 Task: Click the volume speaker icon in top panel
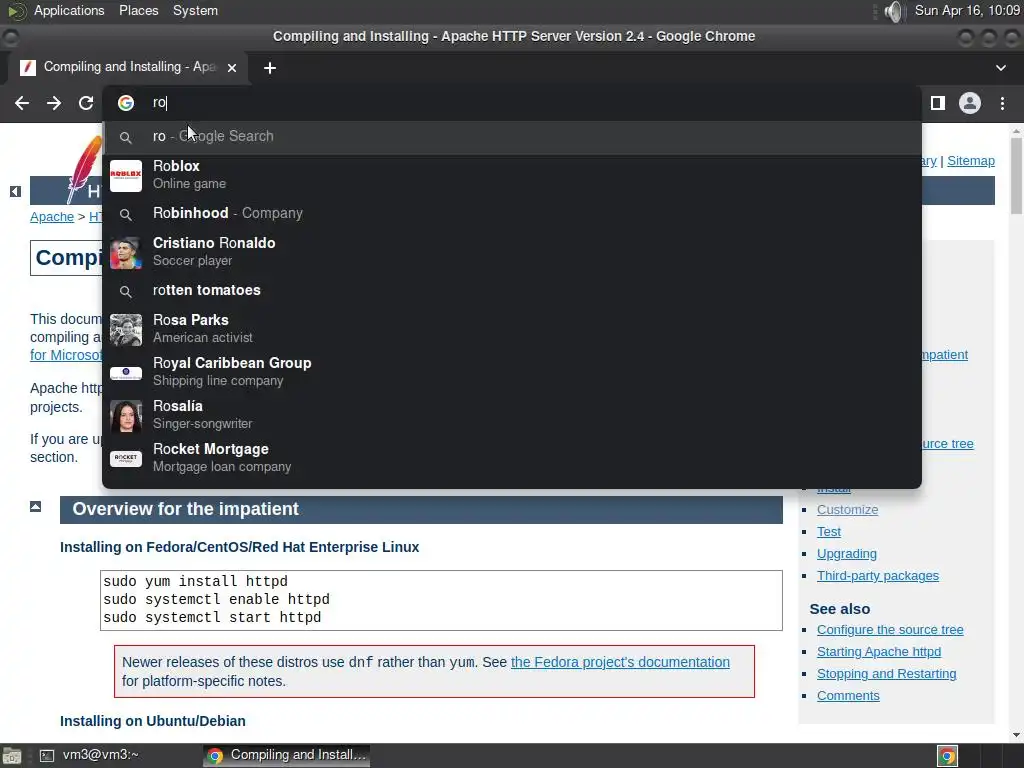pyautogui.click(x=893, y=11)
